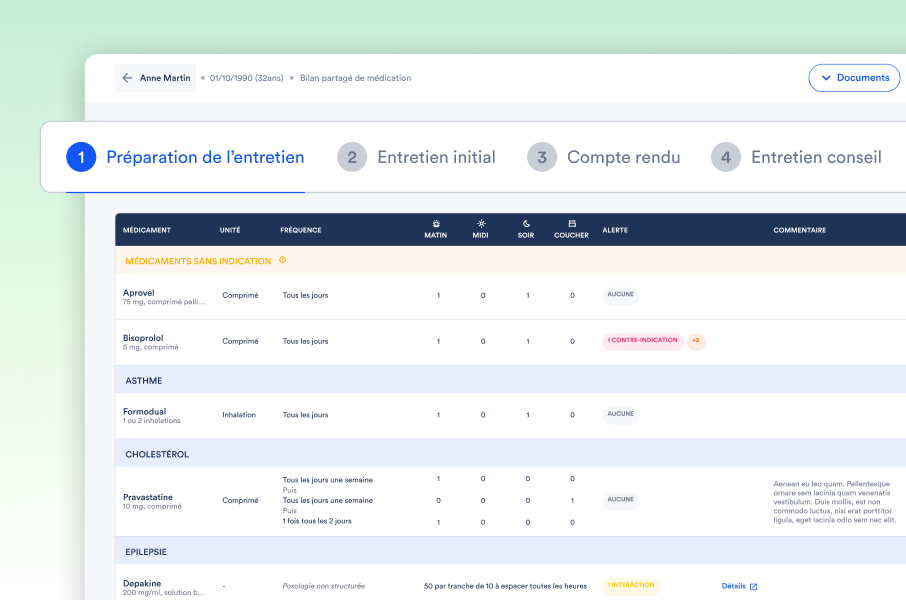
Task: Open the Détails link for Depakine
Action: pos(733,586)
